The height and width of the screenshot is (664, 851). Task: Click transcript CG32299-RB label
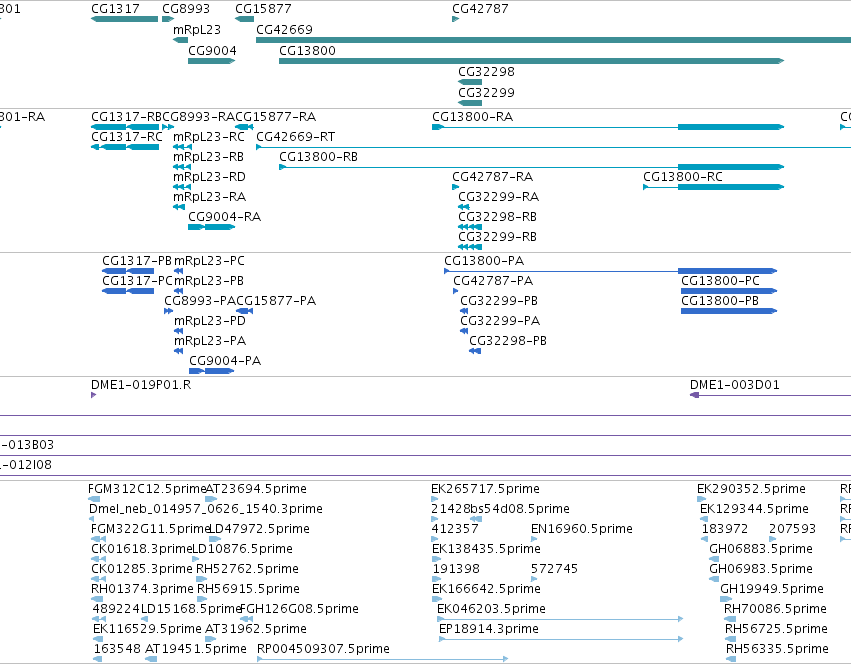[497, 237]
